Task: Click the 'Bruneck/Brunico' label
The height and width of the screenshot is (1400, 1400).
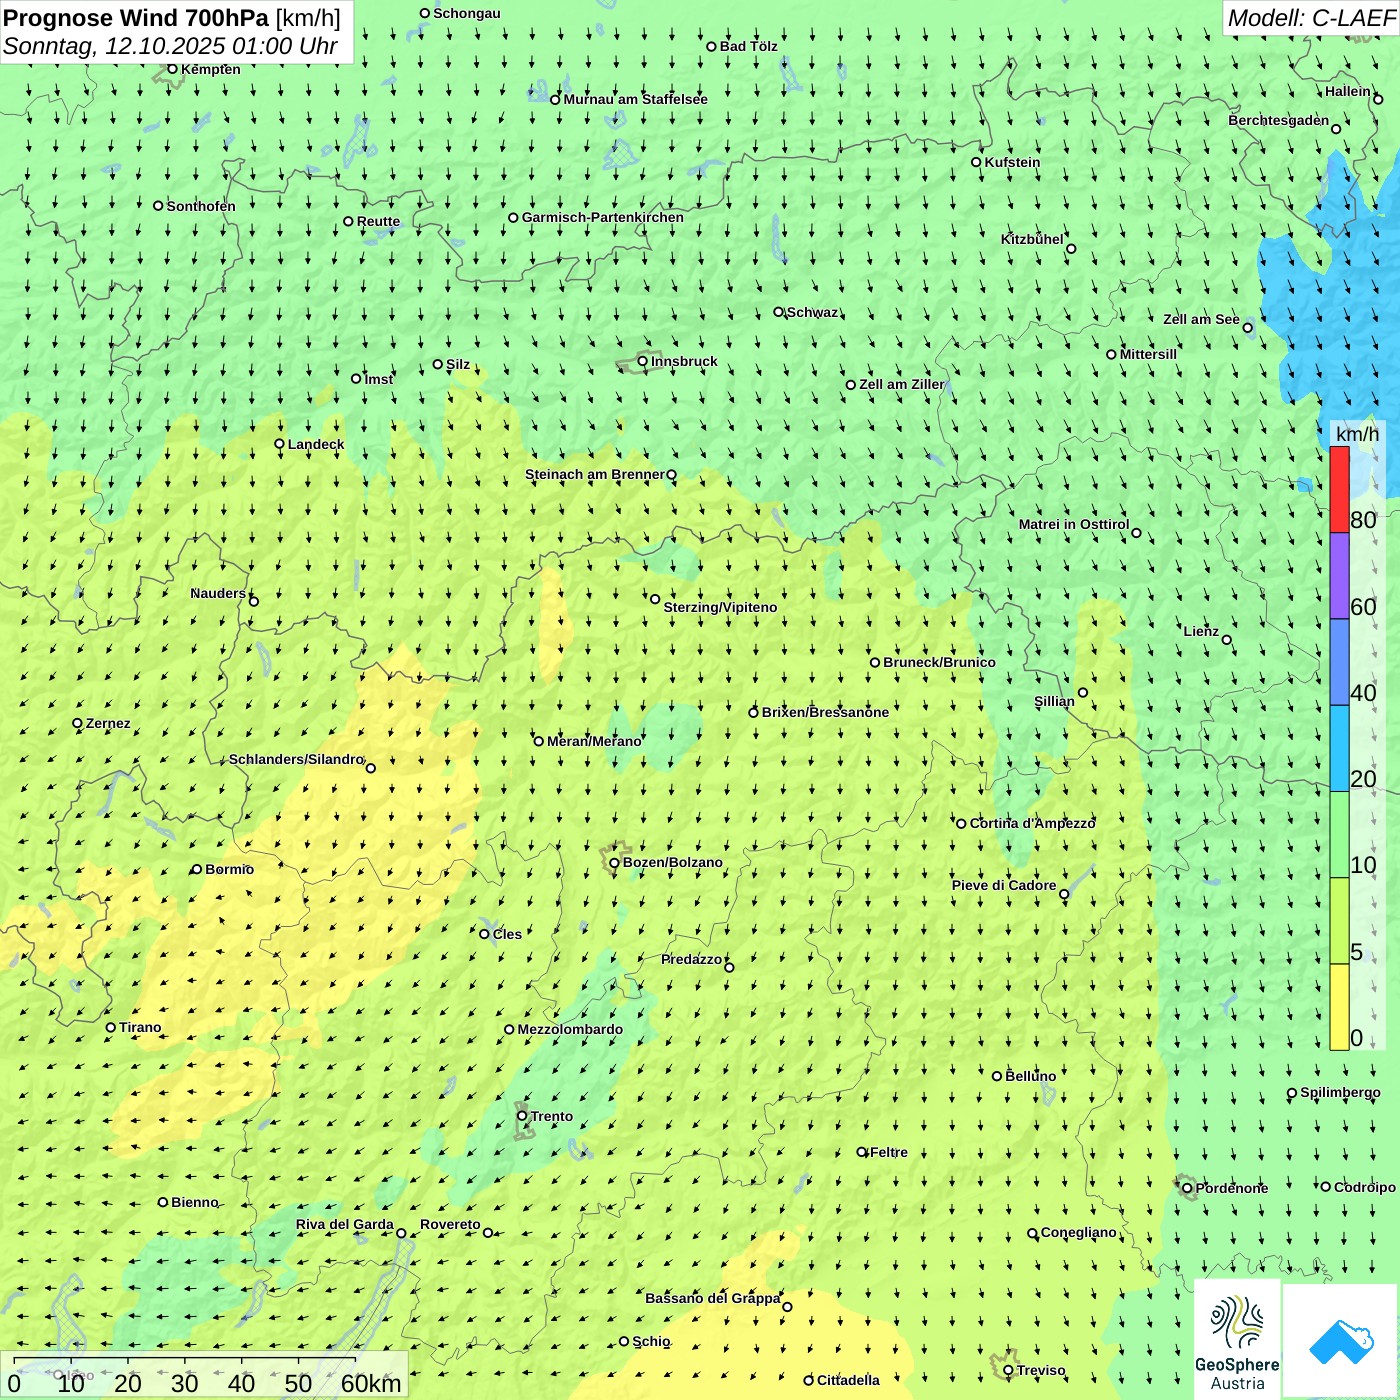Action: 939,662
